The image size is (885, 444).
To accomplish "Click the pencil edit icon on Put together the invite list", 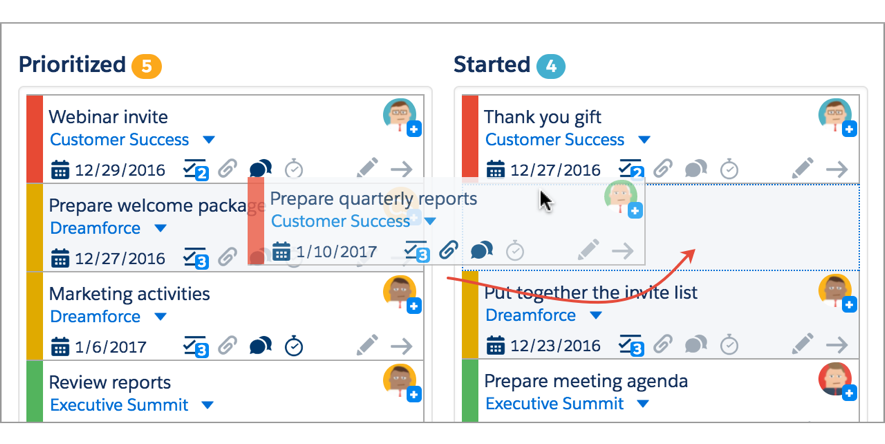I will [x=802, y=345].
